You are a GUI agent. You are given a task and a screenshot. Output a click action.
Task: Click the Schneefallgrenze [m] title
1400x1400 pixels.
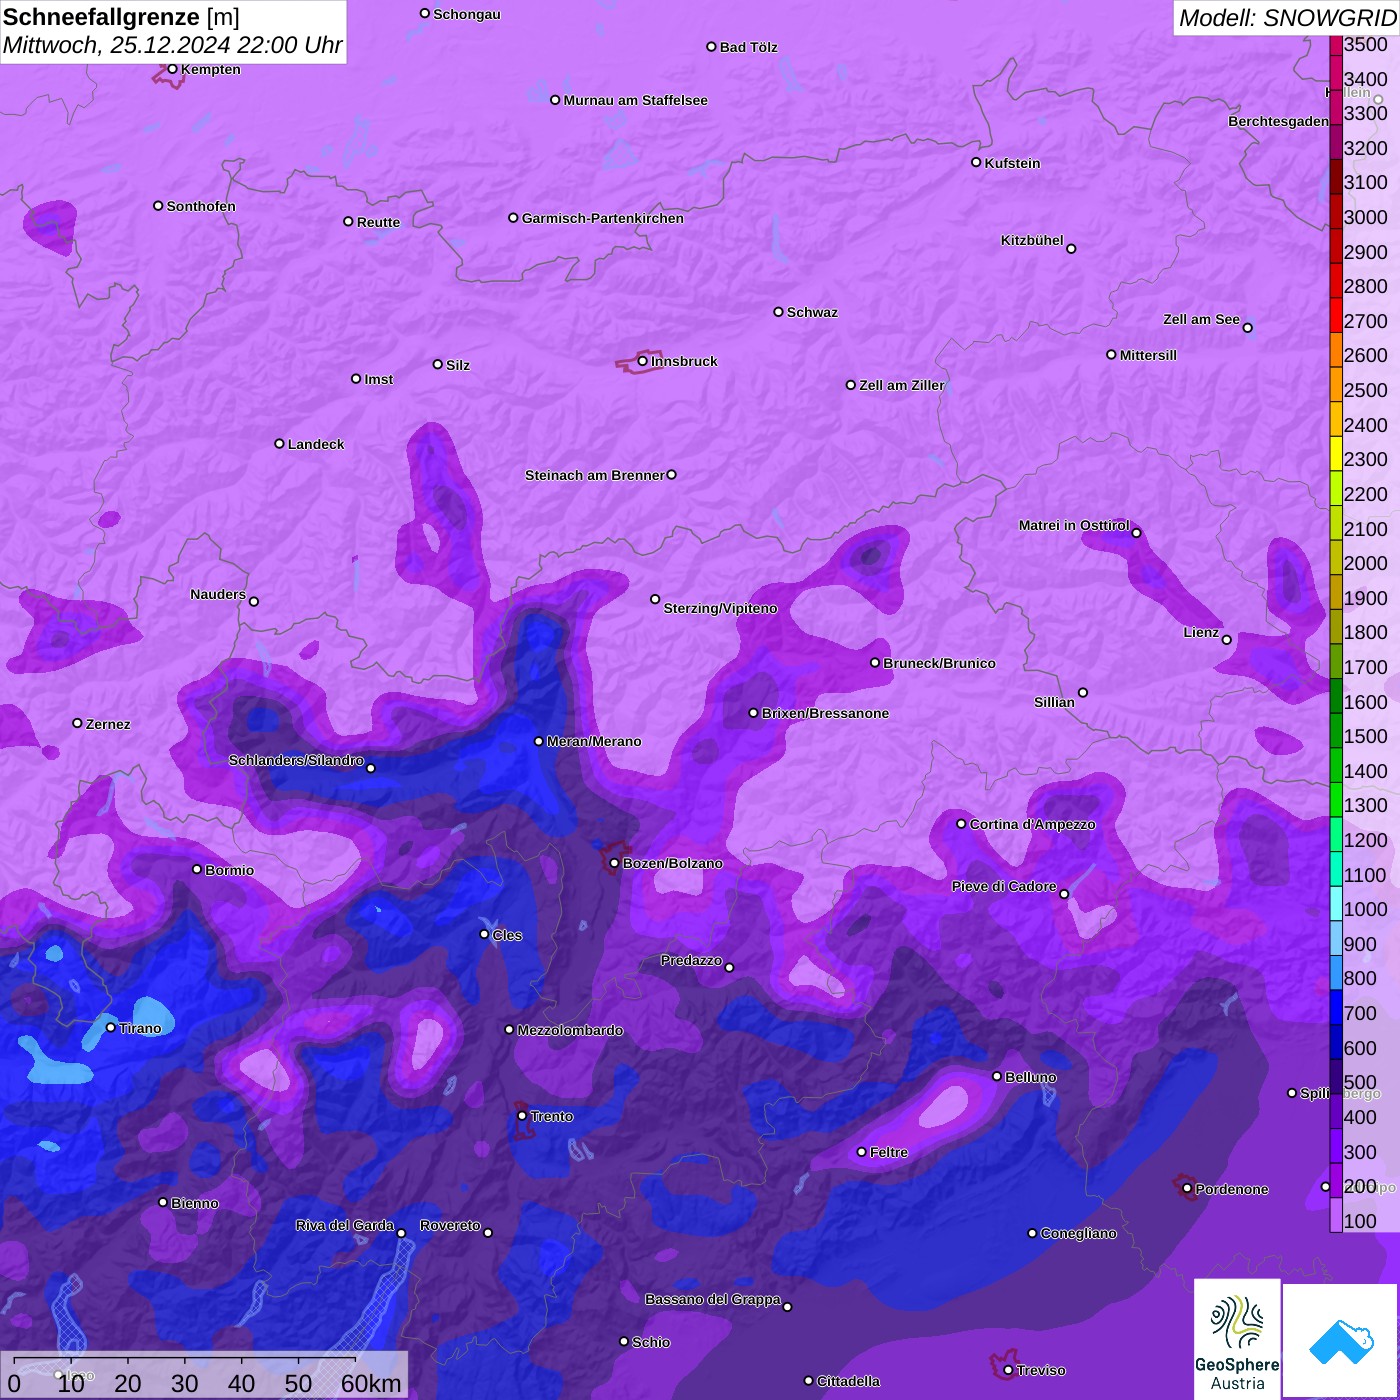tap(121, 17)
